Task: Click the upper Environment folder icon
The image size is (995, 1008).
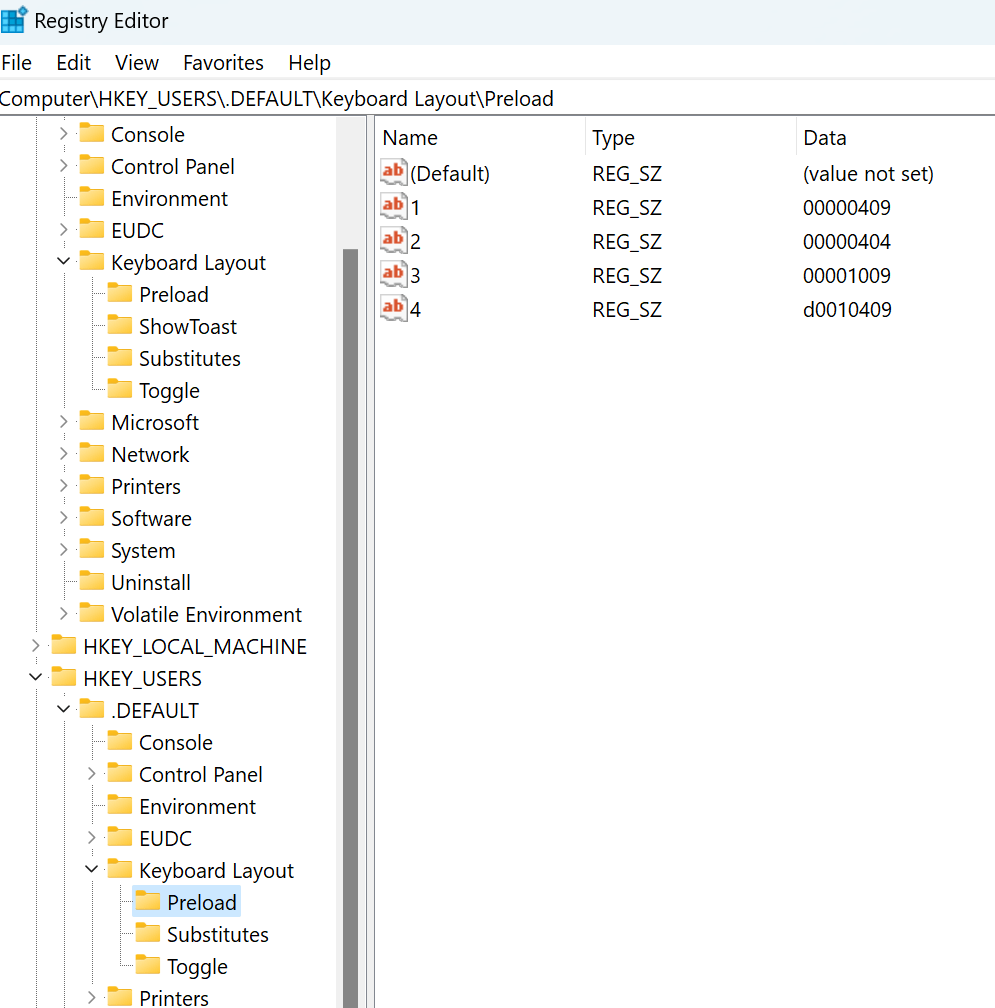Action: pyautogui.click(x=91, y=197)
